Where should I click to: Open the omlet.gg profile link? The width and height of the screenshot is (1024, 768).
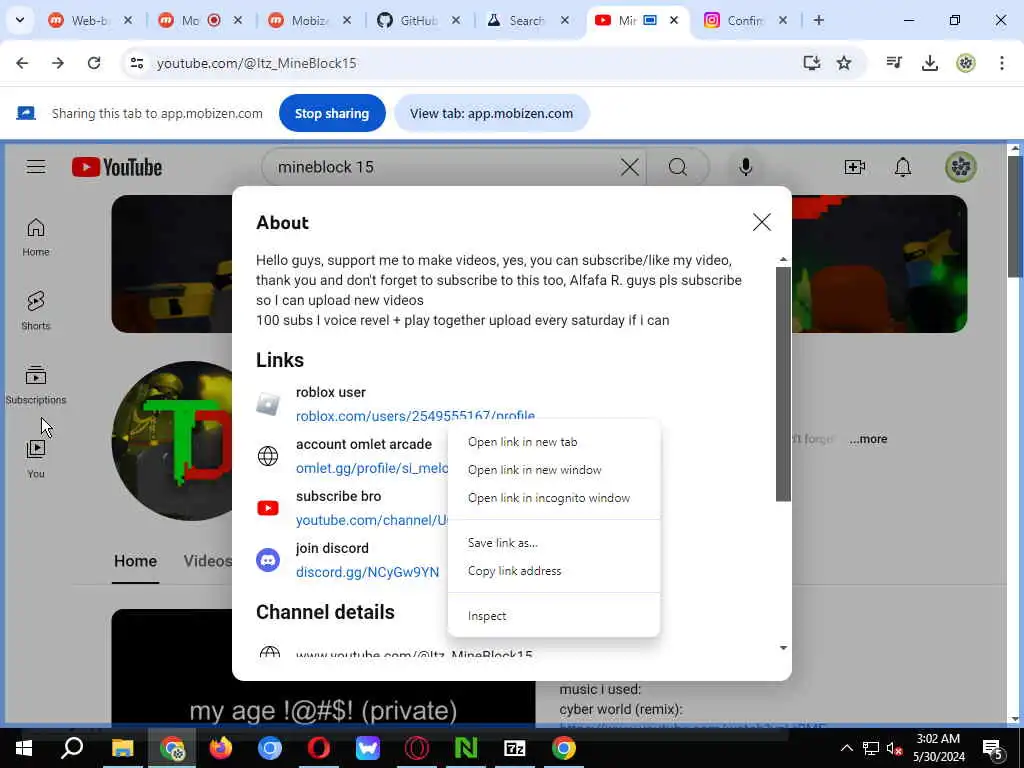[372, 468]
